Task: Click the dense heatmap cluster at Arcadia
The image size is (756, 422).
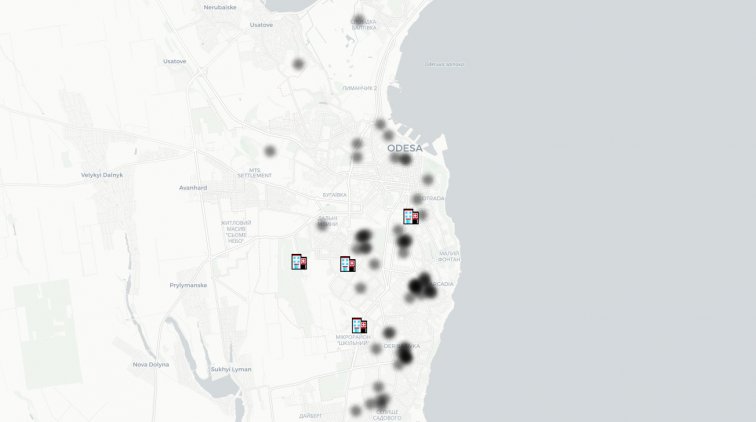Action: [420, 288]
